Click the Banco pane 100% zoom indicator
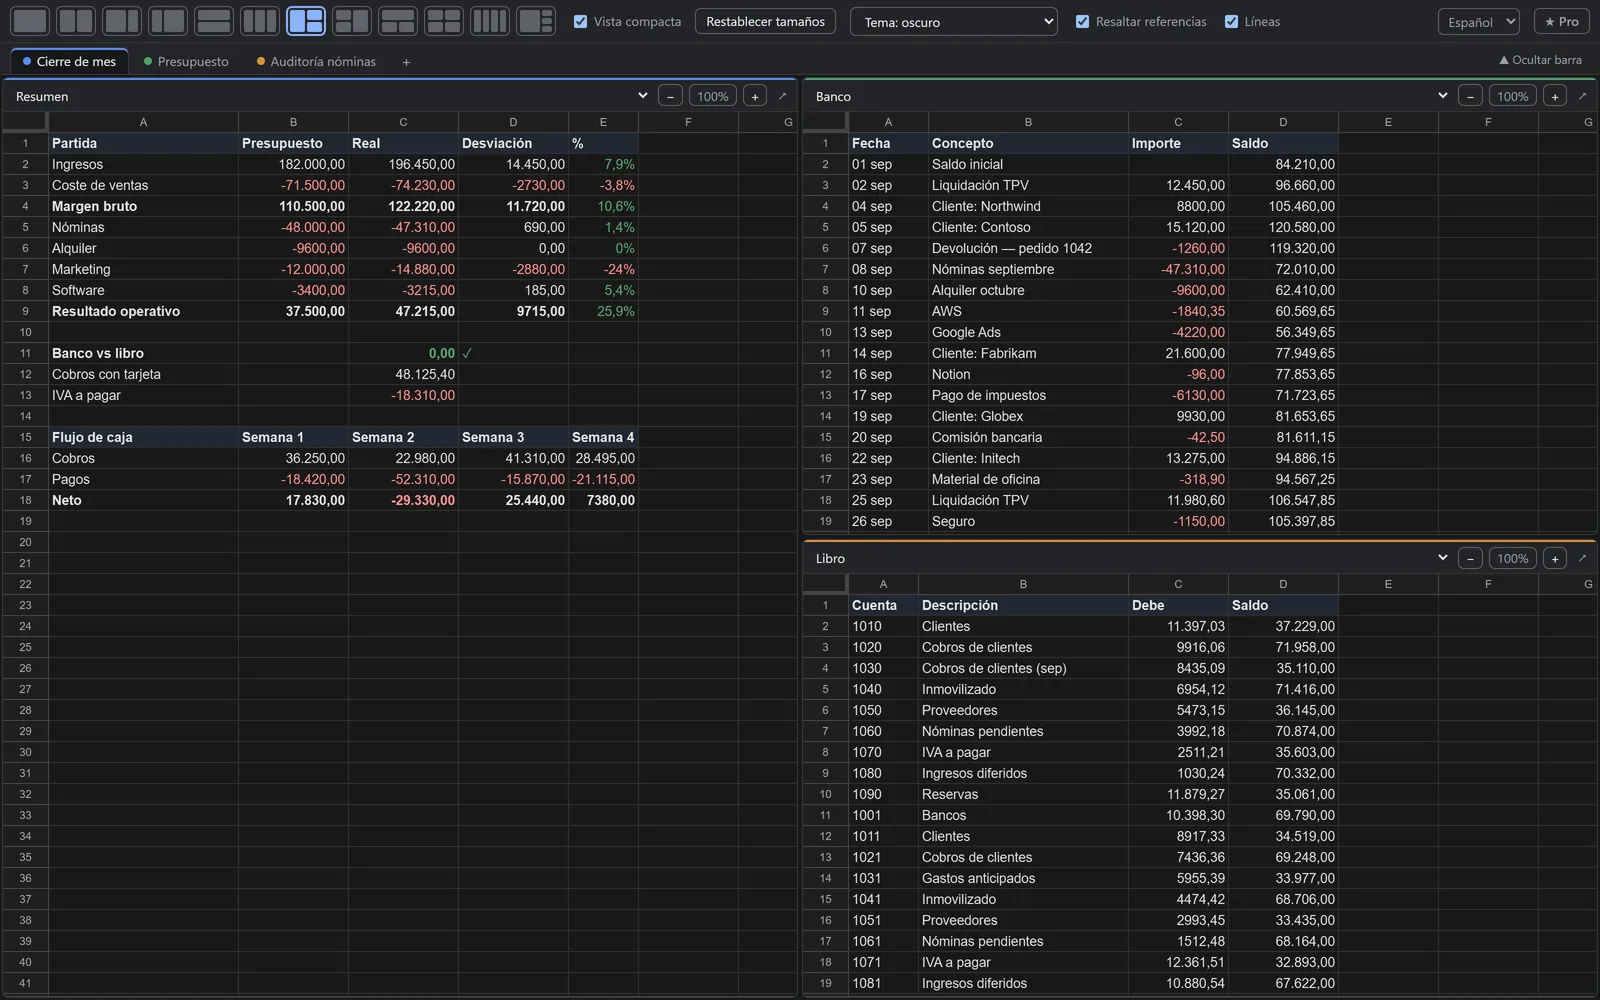The height and width of the screenshot is (1000, 1600). coord(1513,96)
